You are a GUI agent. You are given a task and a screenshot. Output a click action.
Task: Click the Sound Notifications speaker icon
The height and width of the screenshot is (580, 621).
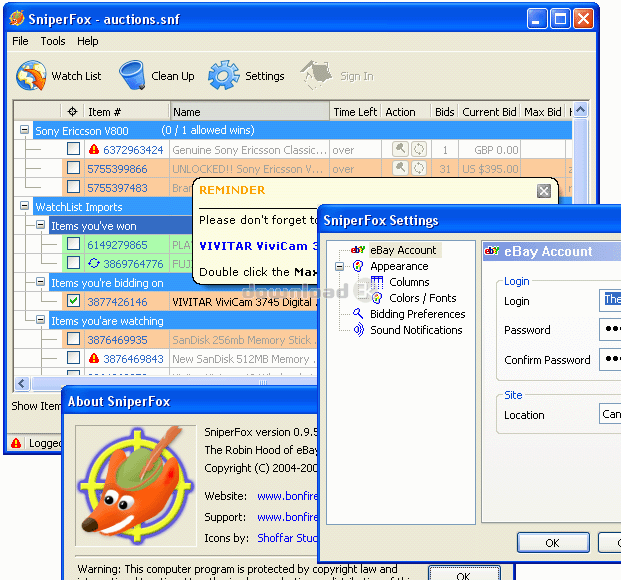tap(358, 330)
